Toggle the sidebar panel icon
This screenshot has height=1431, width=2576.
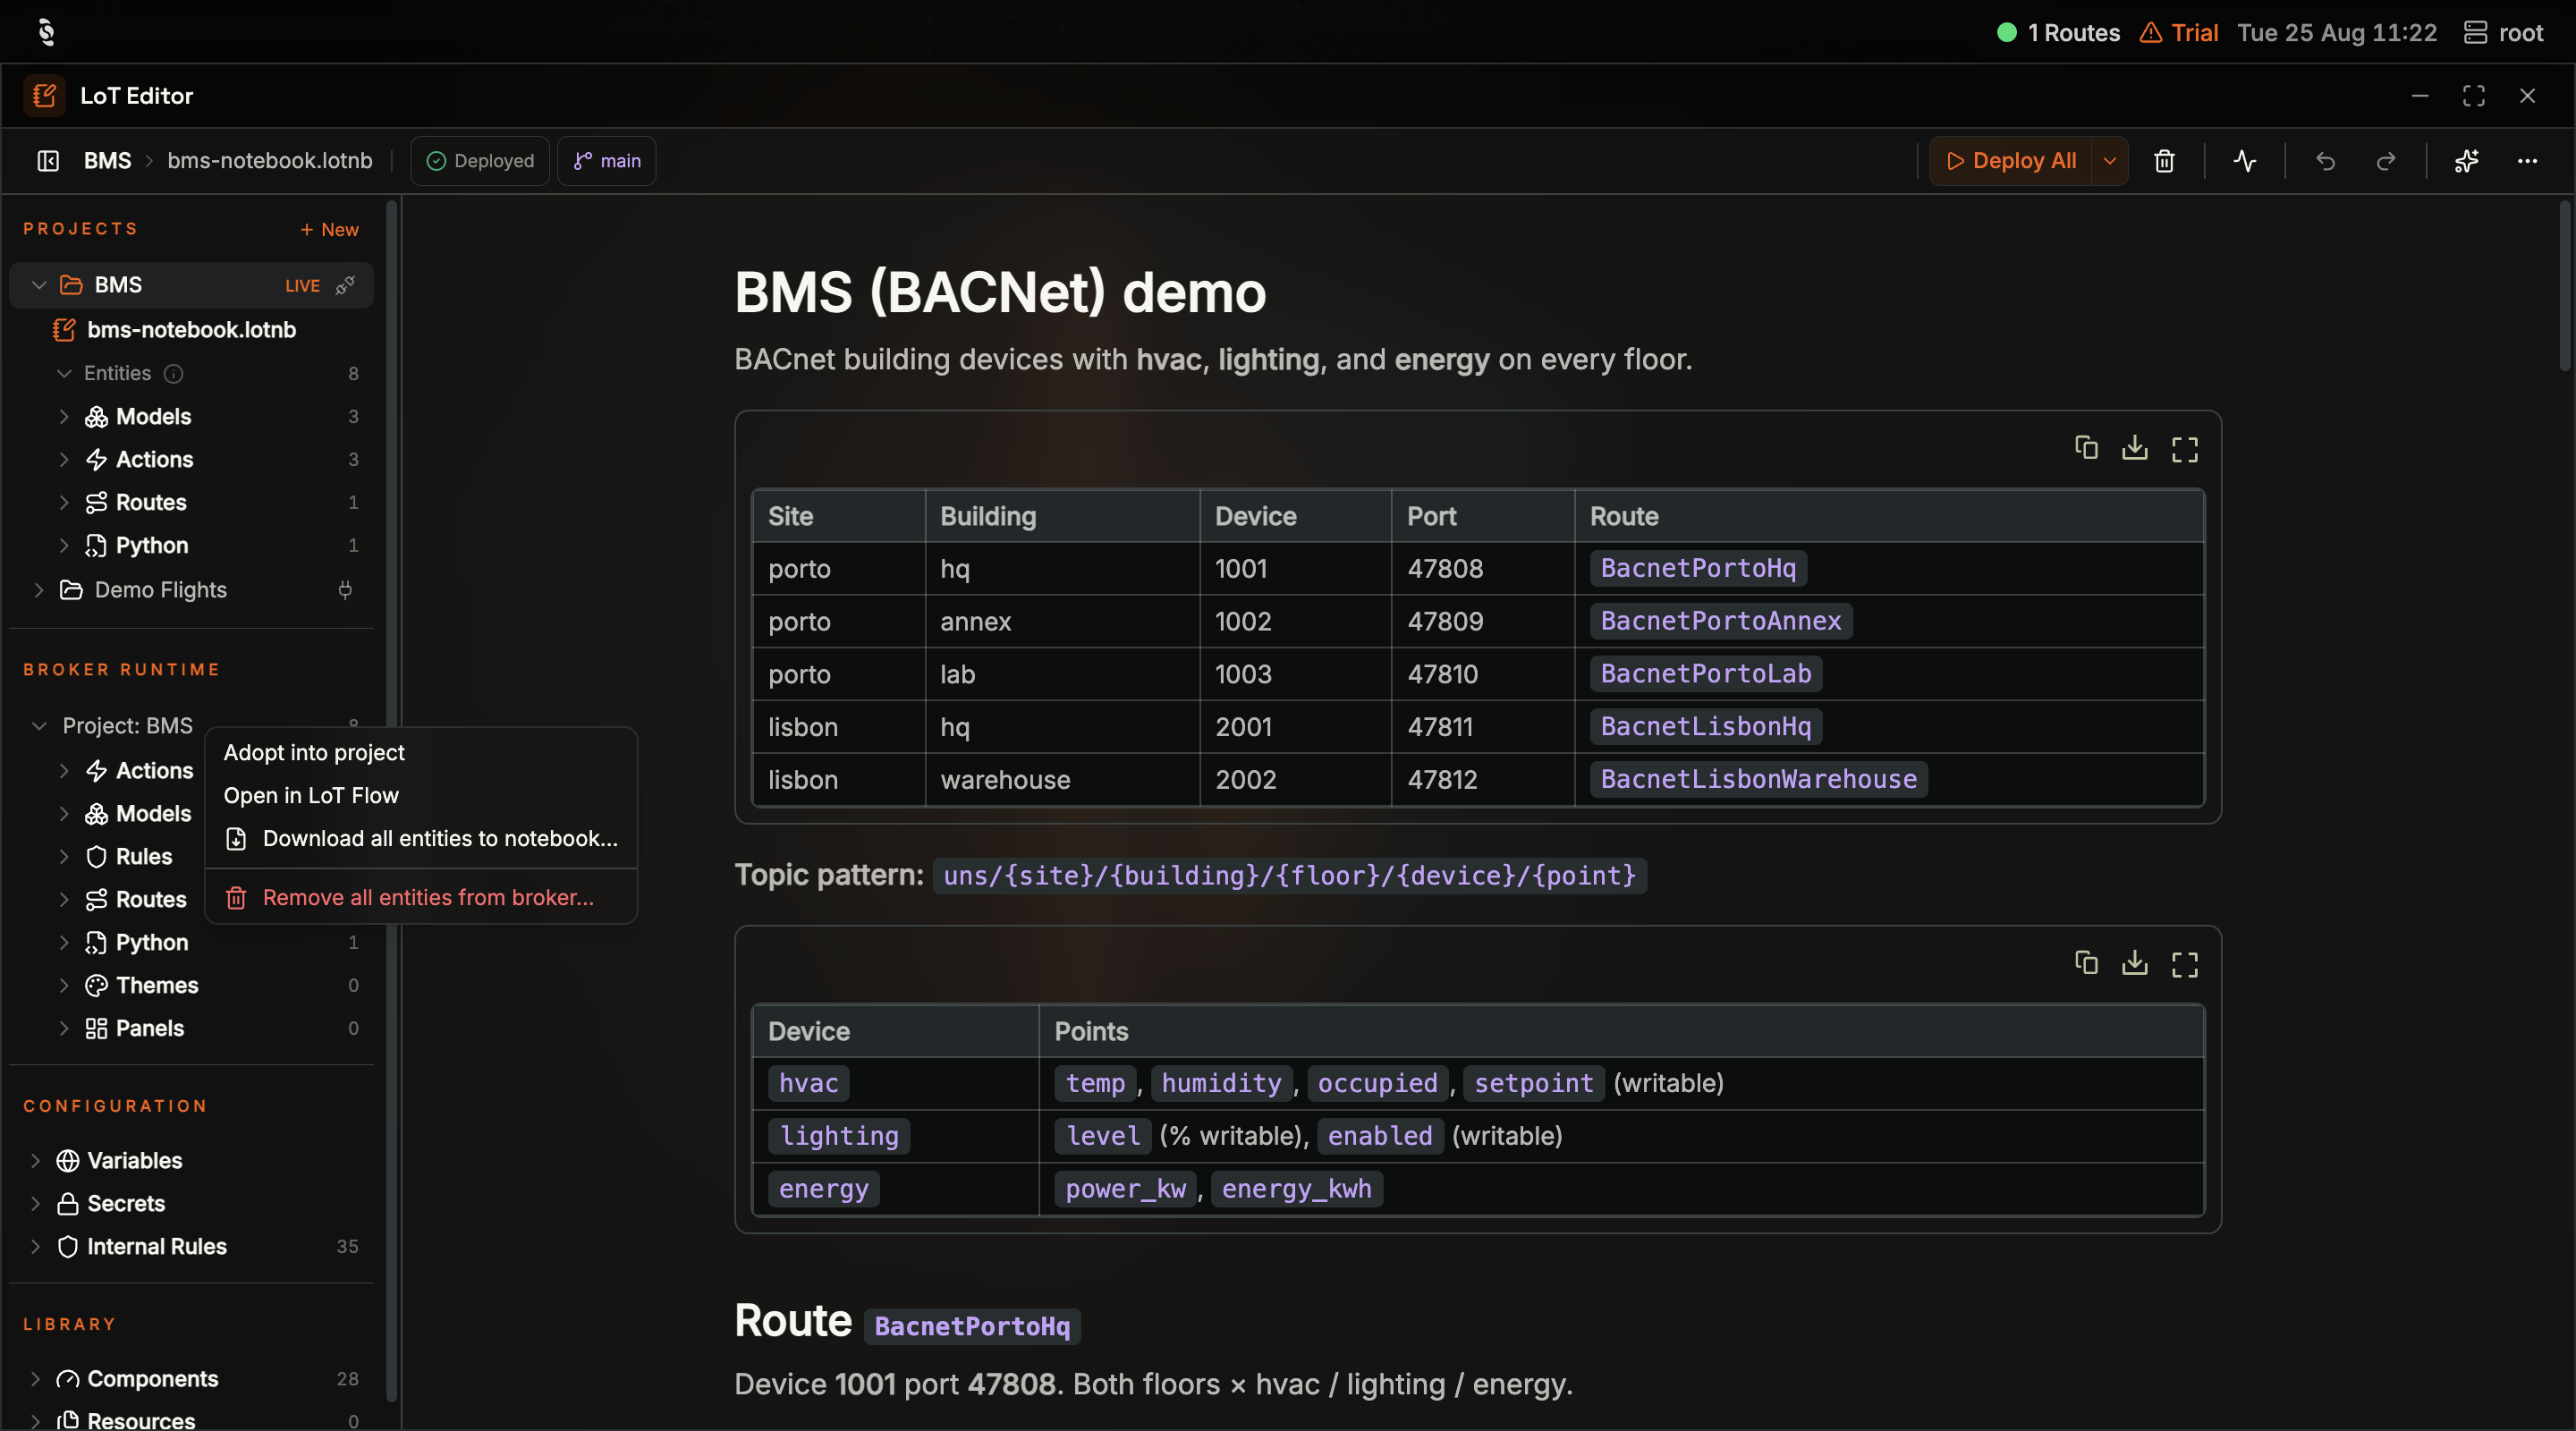click(x=48, y=161)
